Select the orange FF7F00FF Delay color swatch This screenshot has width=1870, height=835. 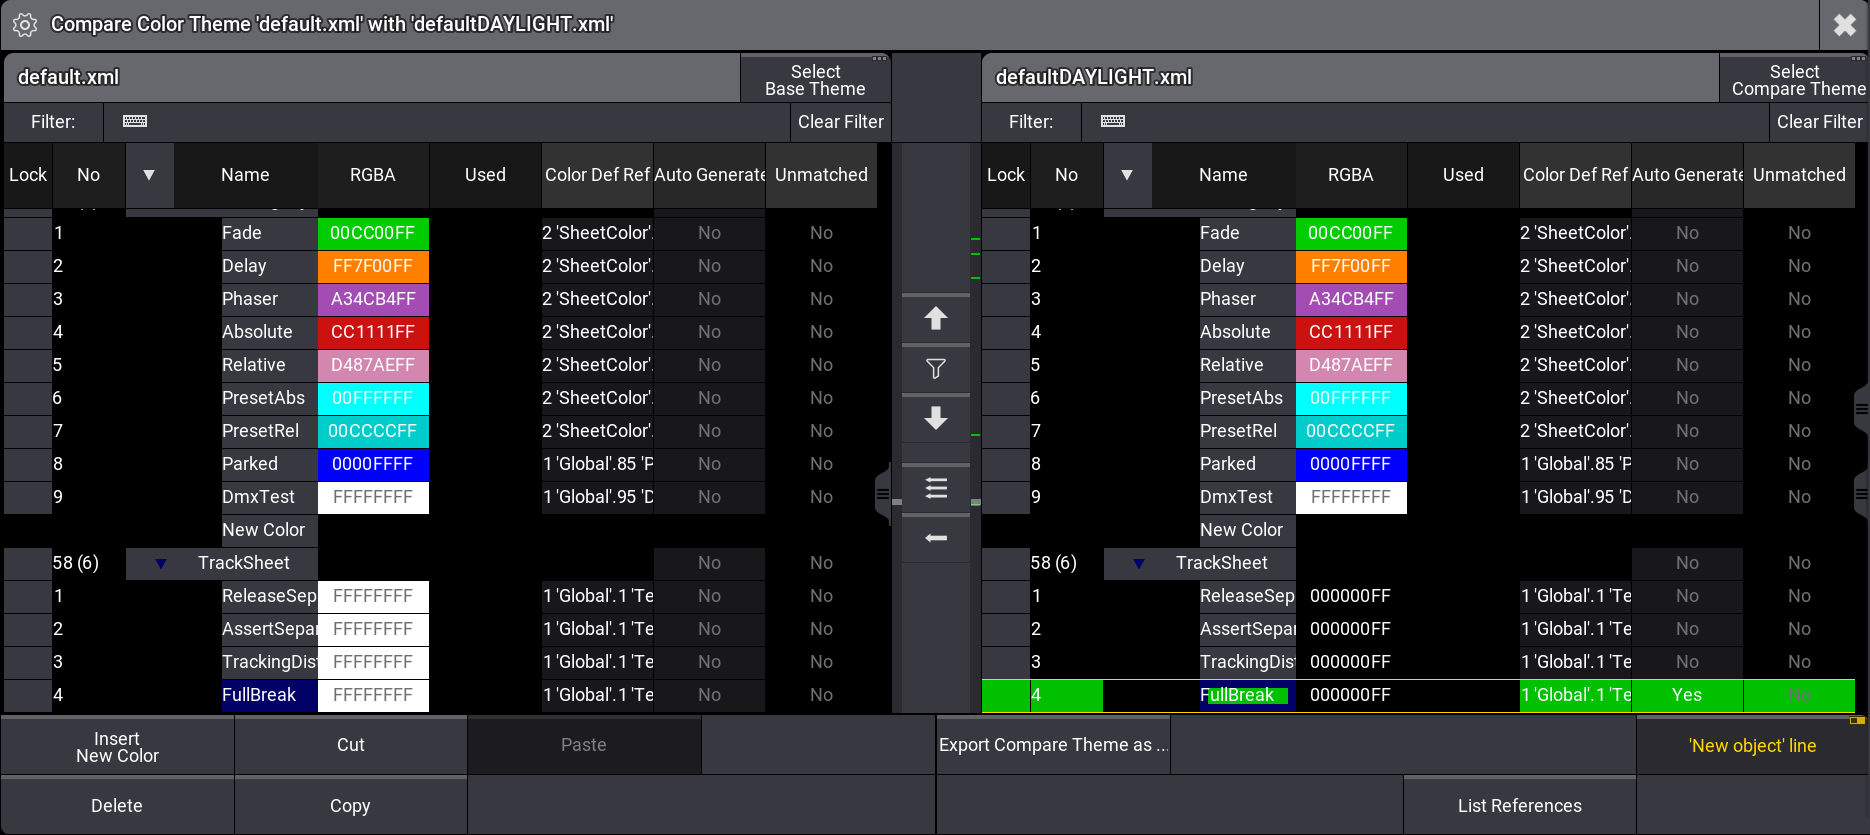[x=372, y=266]
